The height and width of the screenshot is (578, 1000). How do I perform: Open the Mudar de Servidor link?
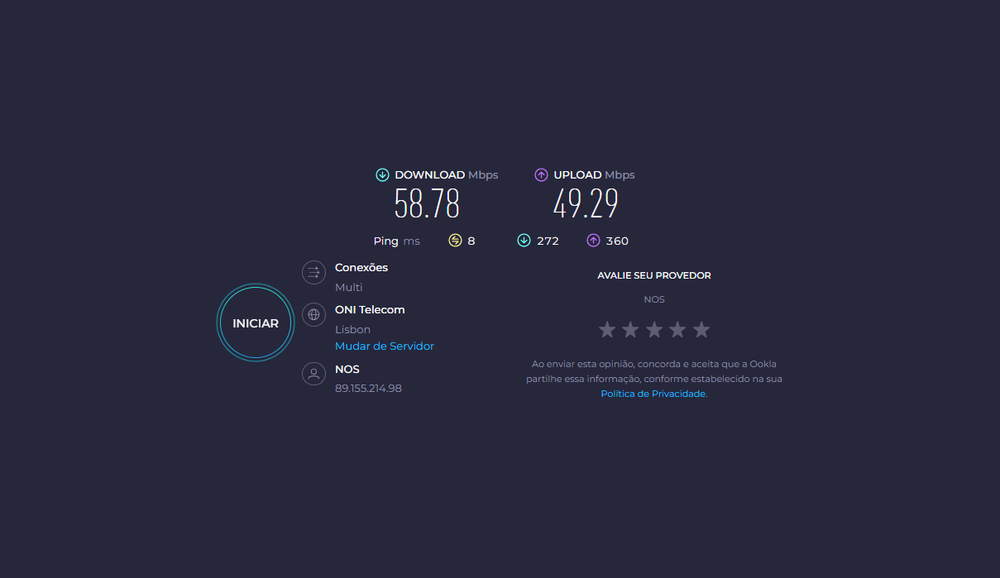coord(384,346)
